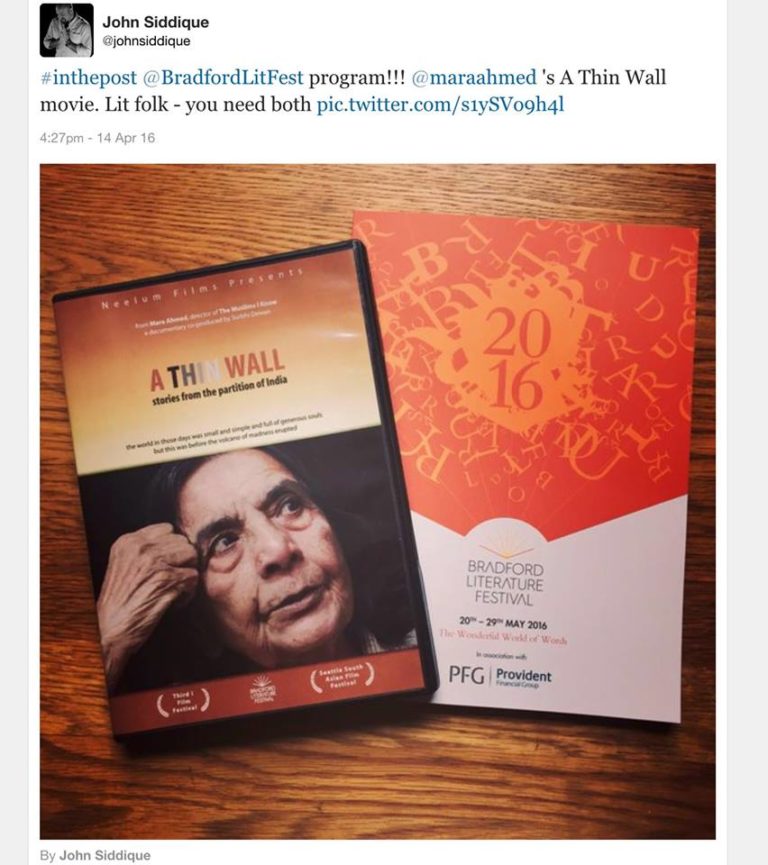Click the Seattle South Asian Film Festival laurel
The width and height of the screenshot is (768, 865).
(342, 677)
